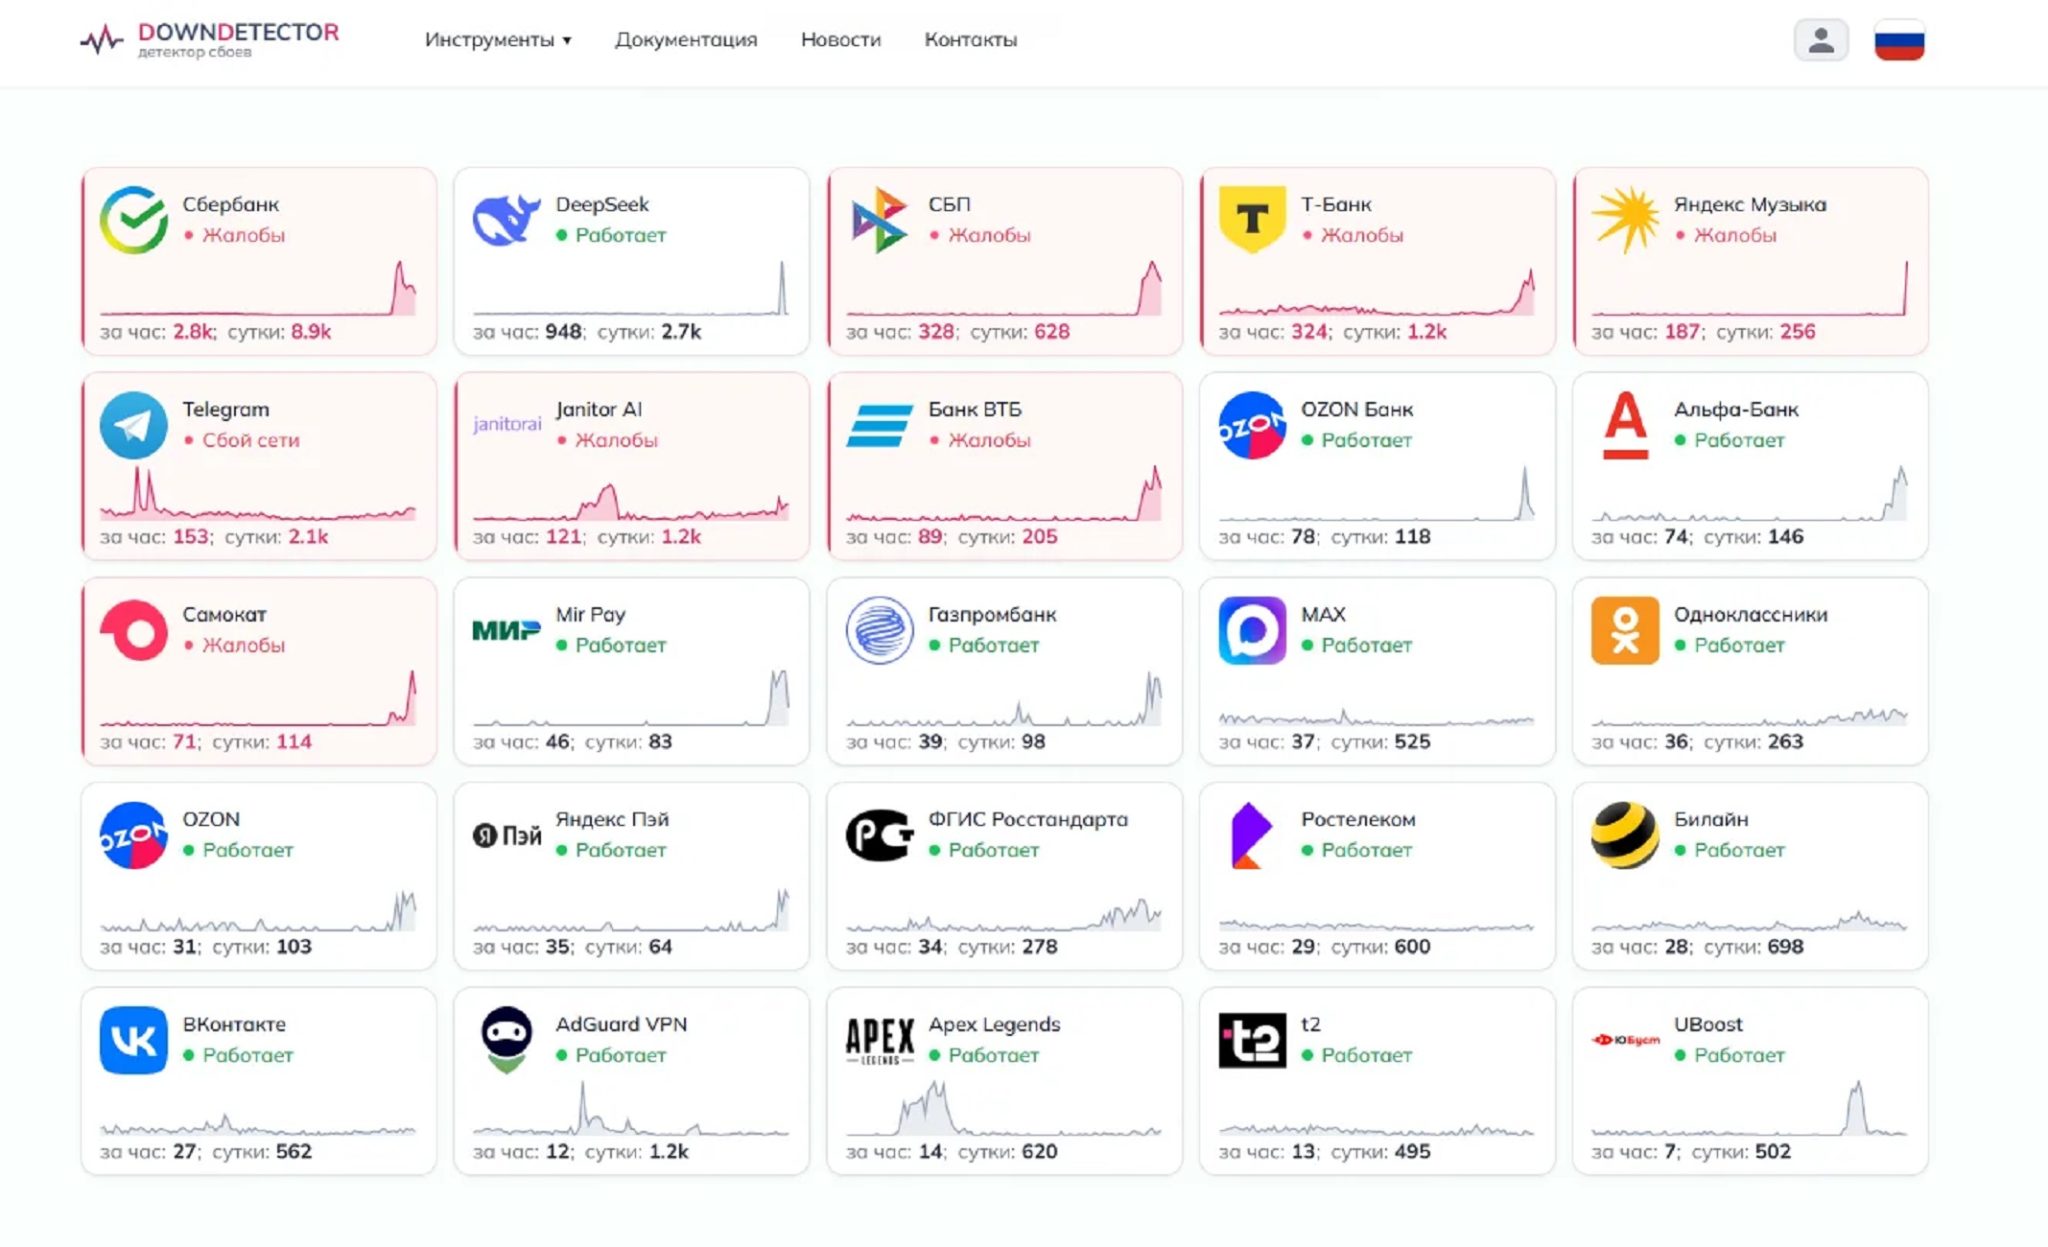2048x1247 pixels.
Task: Click the DeepSeek whale logo
Action: click(x=506, y=220)
